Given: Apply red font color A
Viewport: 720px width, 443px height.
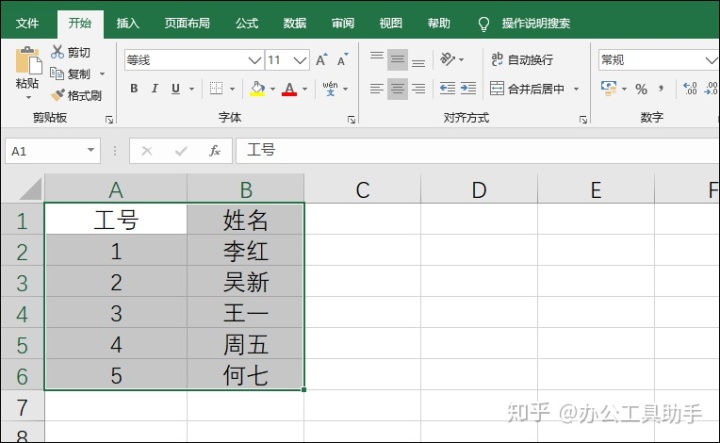Looking at the screenshot, I should pos(289,88).
